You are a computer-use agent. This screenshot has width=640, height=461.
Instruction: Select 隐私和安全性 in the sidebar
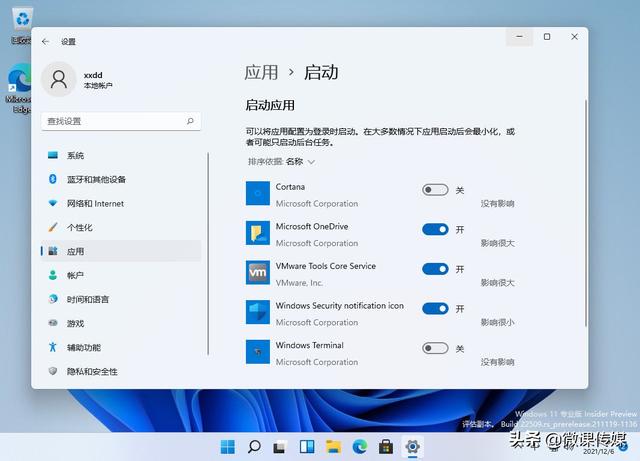click(x=121, y=371)
